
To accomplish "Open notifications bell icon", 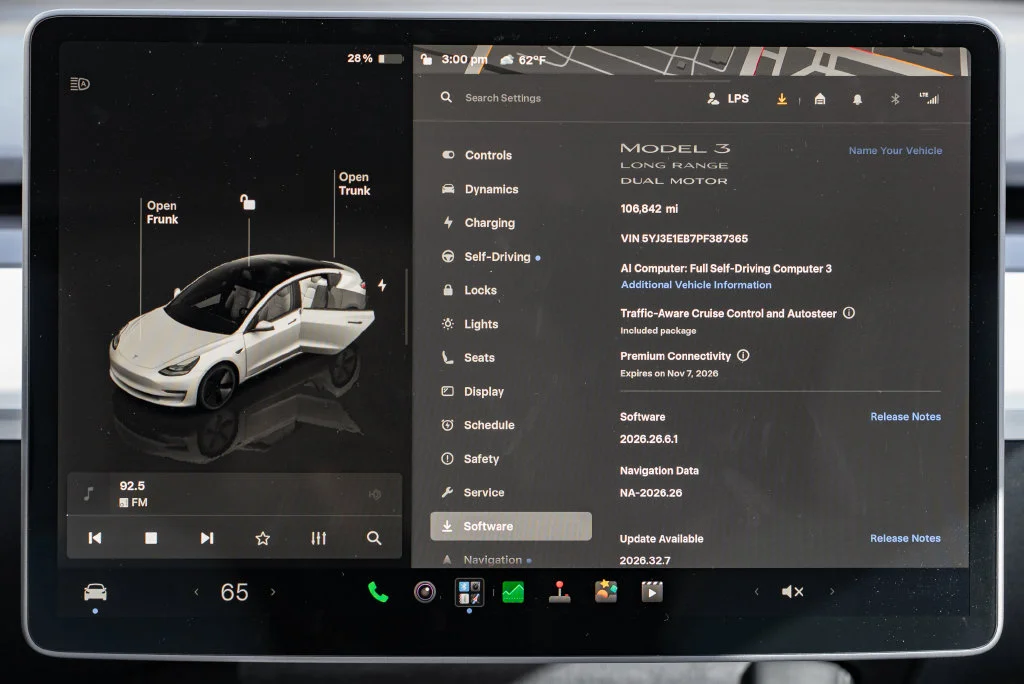I will click(857, 99).
